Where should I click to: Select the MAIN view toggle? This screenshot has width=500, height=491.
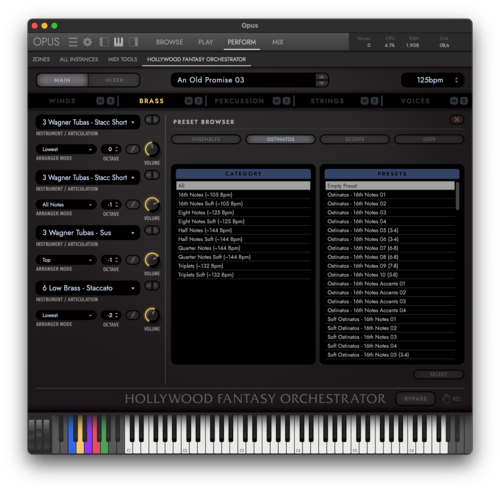pos(62,80)
